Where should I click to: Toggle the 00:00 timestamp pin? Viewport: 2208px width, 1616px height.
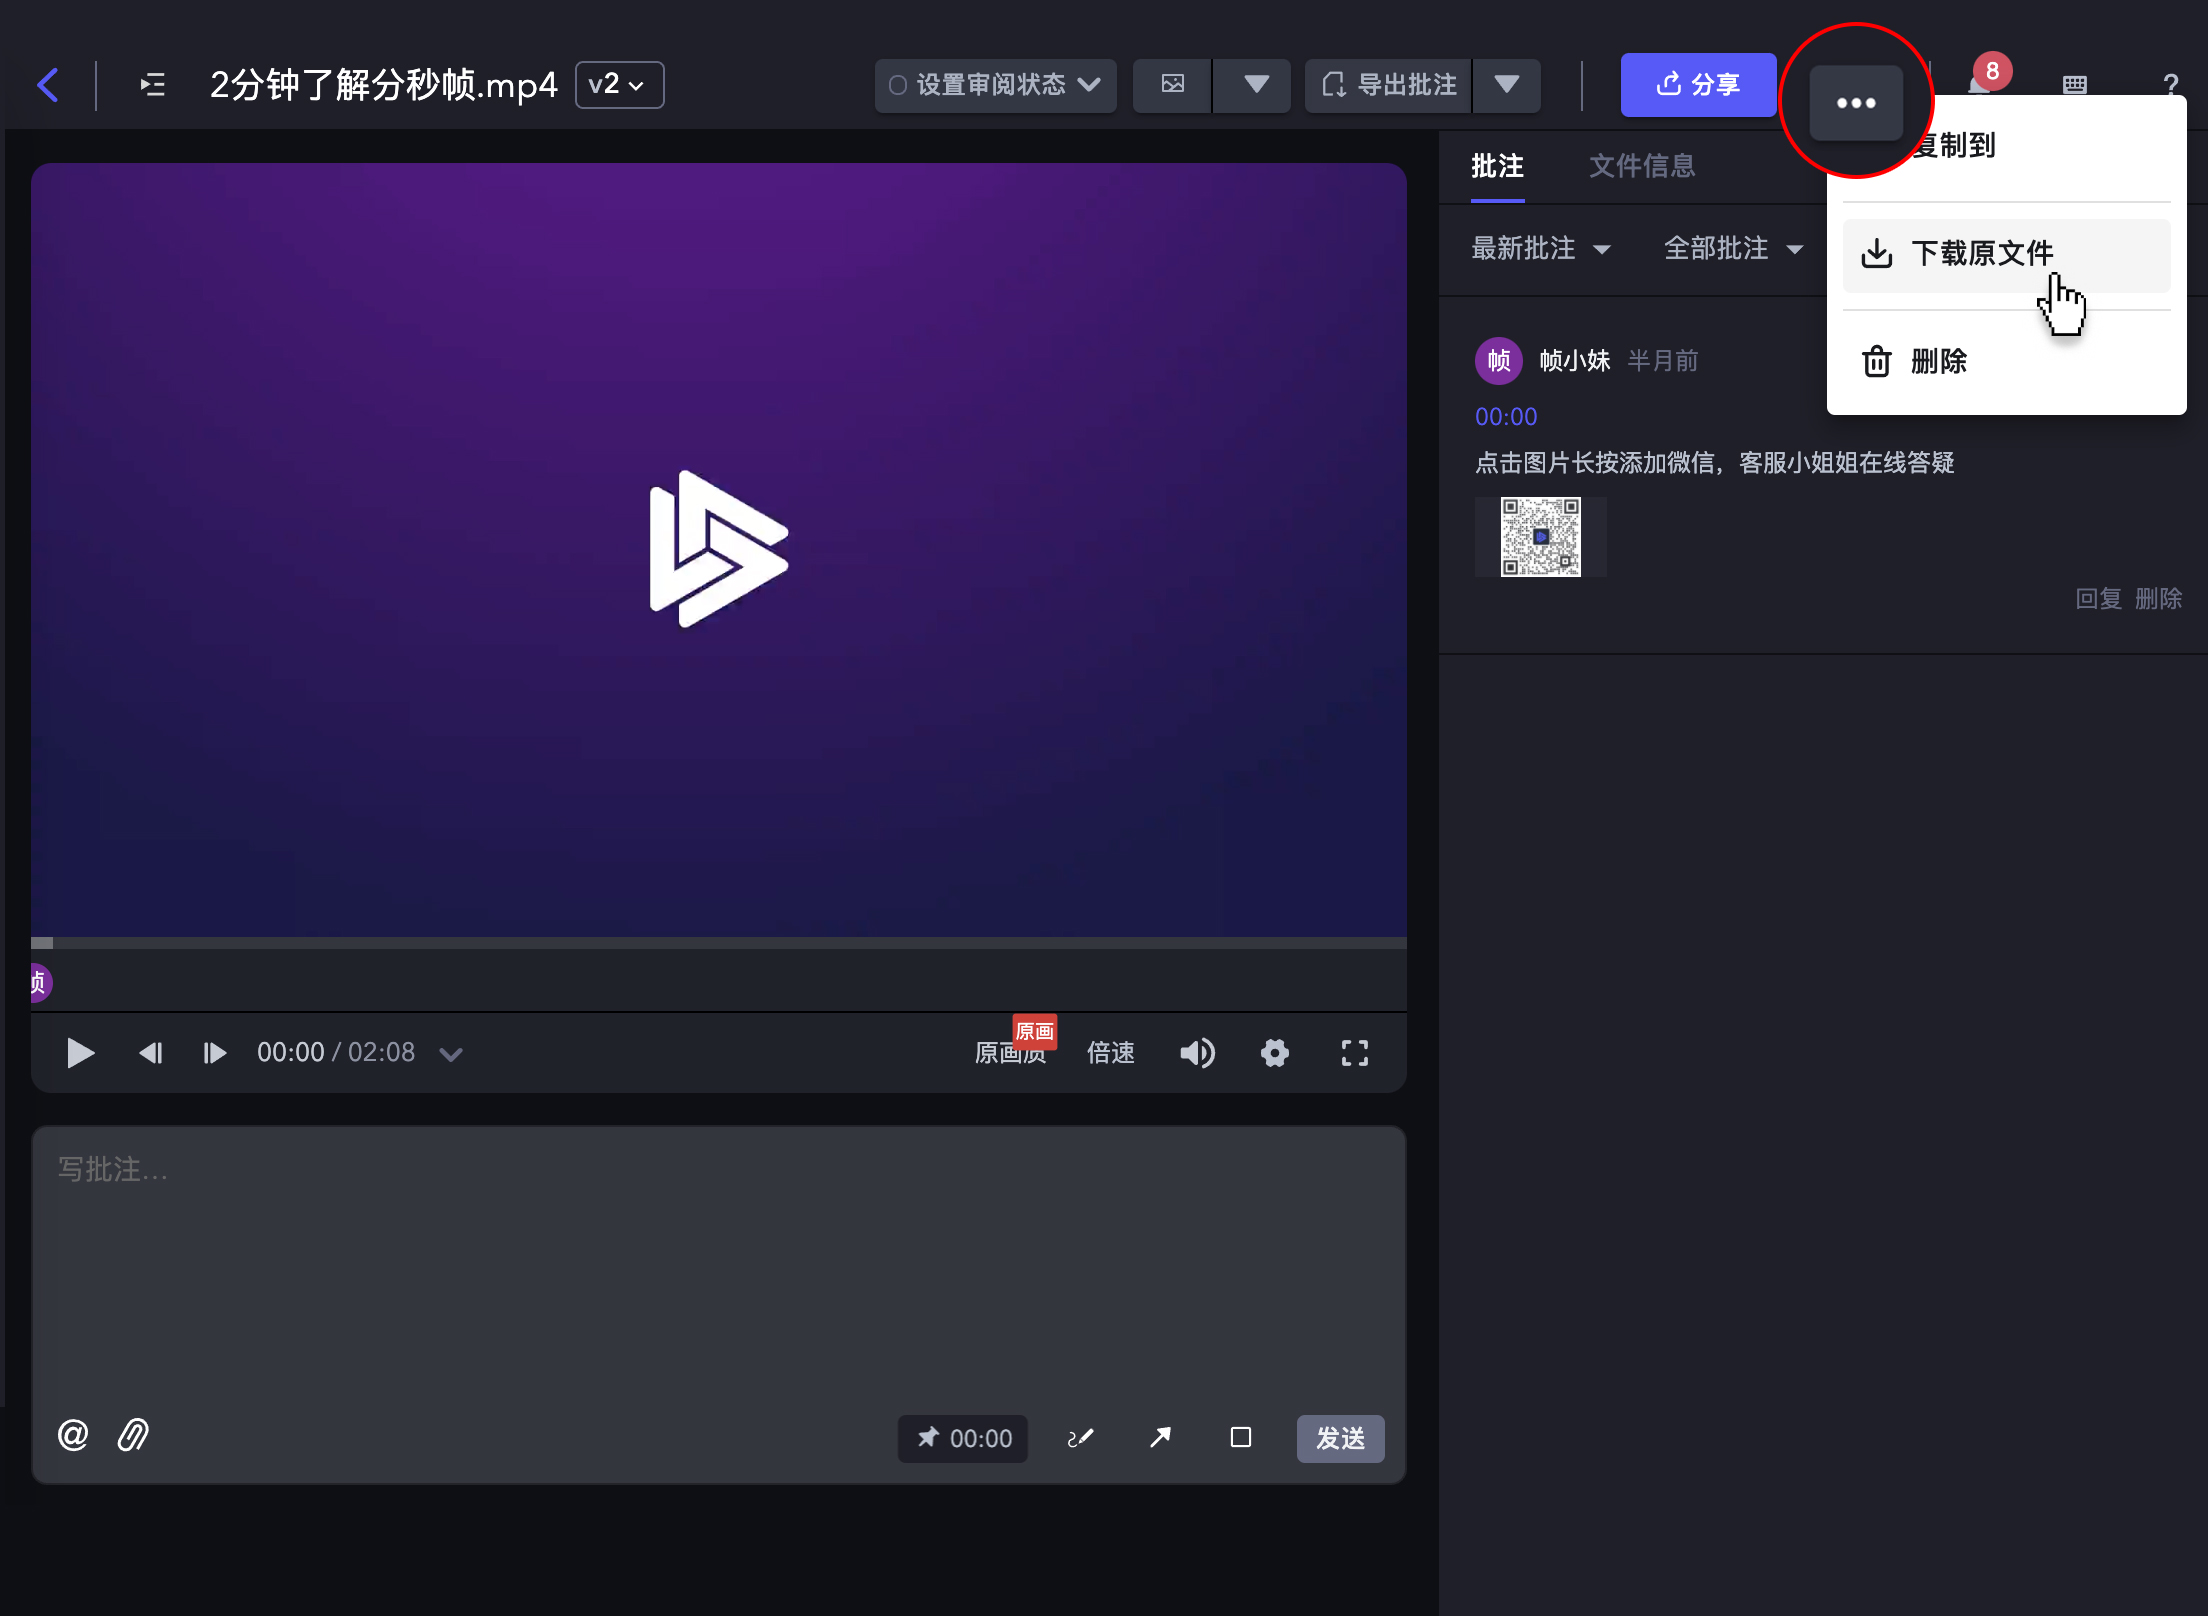coord(963,1438)
